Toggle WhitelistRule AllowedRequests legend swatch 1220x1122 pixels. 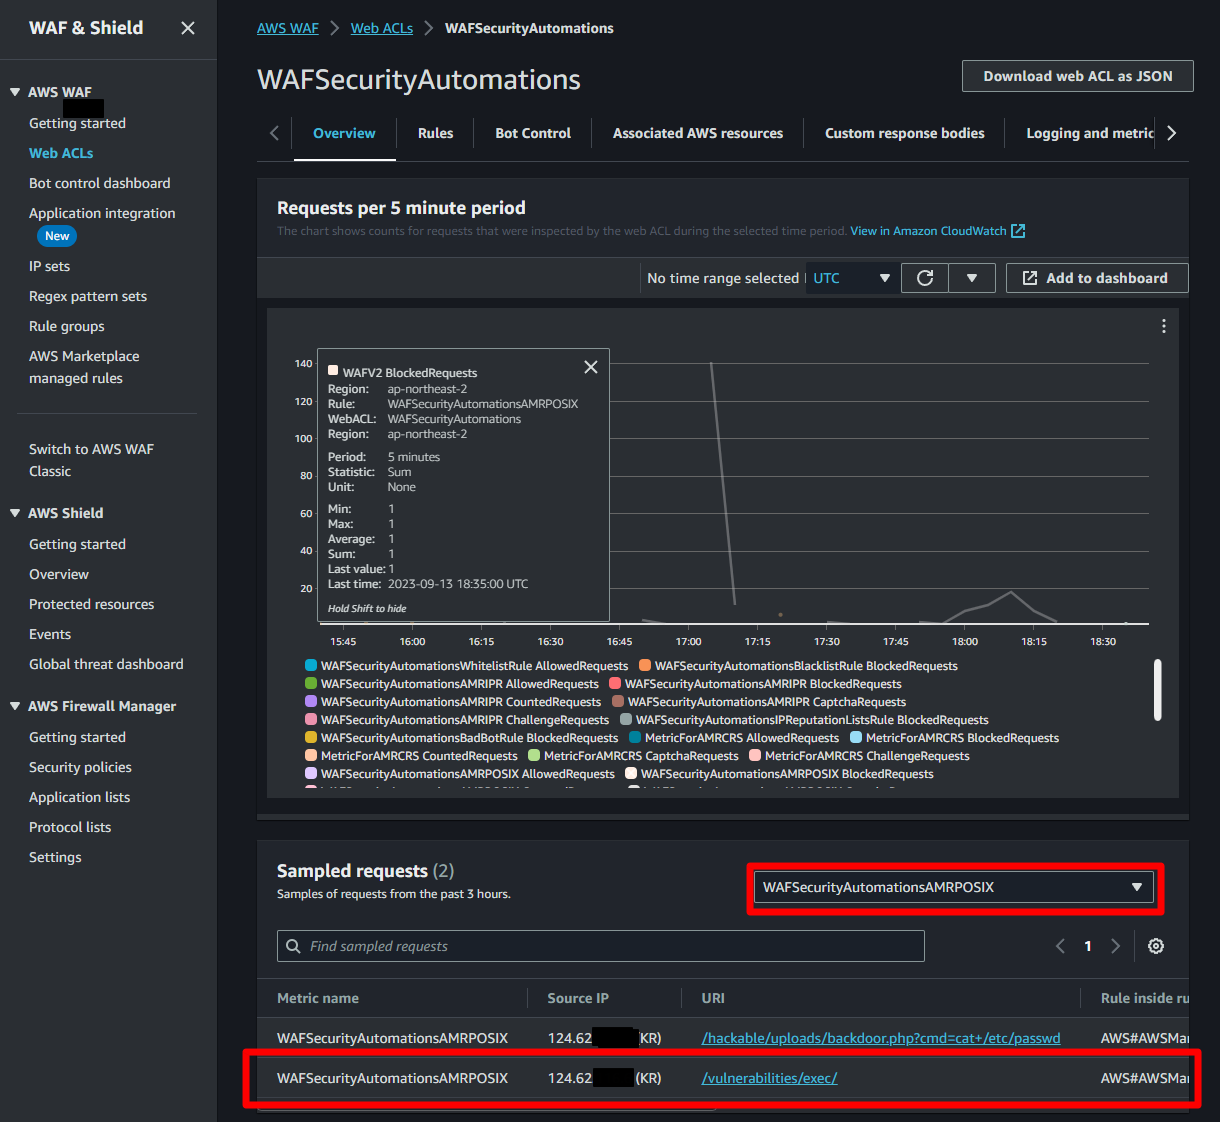pyautogui.click(x=311, y=665)
